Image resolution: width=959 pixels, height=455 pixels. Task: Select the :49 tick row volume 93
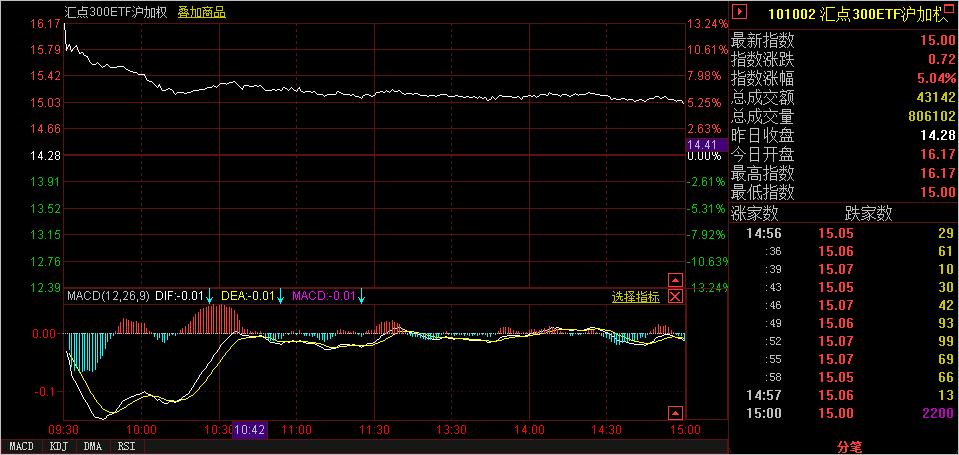coord(946,324)
